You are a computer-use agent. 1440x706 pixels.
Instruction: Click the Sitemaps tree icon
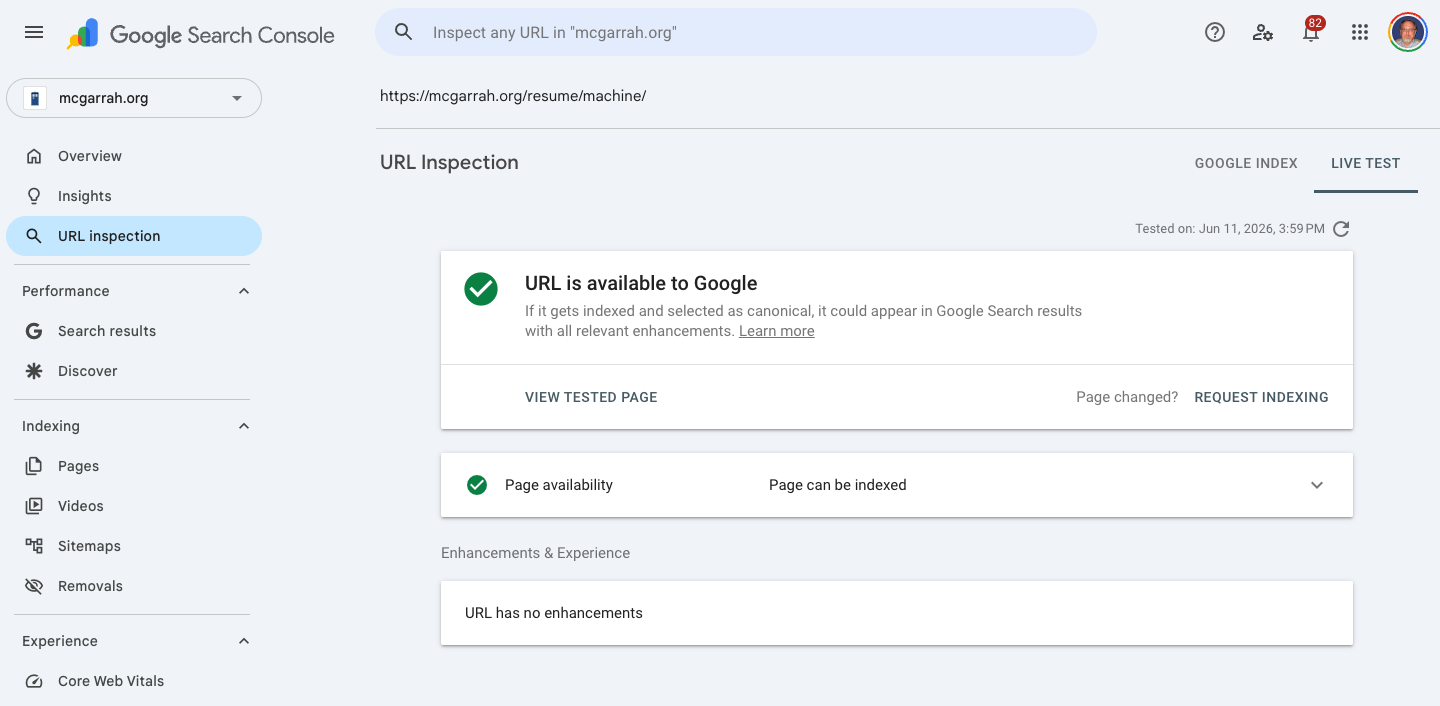click(34, 546)
